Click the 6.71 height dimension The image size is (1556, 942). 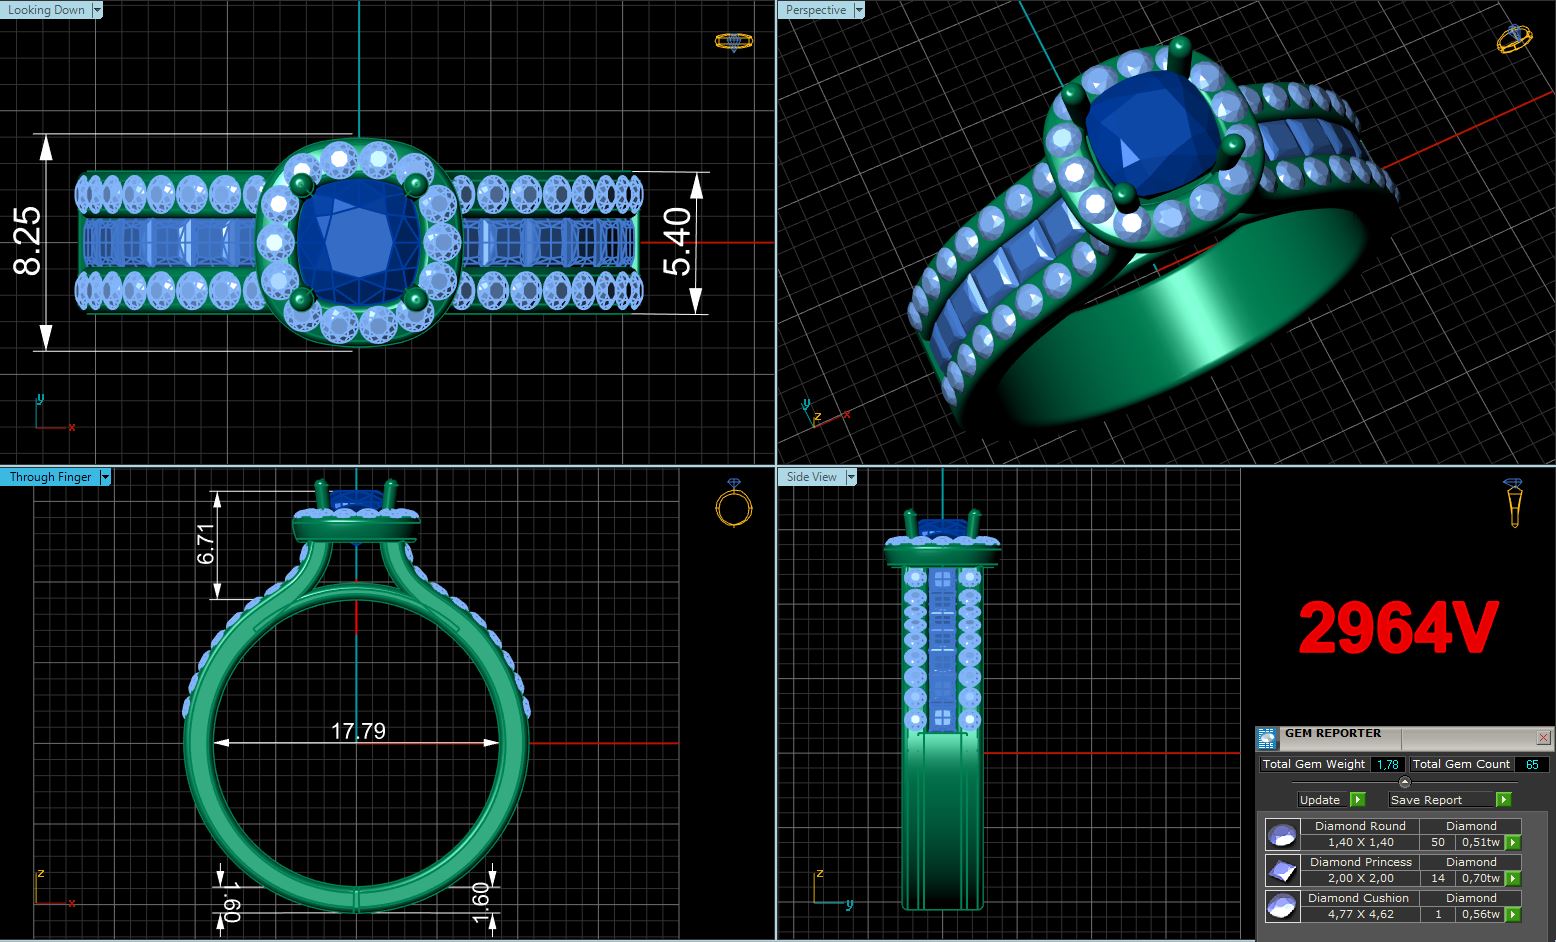click(x=205, y=544)
